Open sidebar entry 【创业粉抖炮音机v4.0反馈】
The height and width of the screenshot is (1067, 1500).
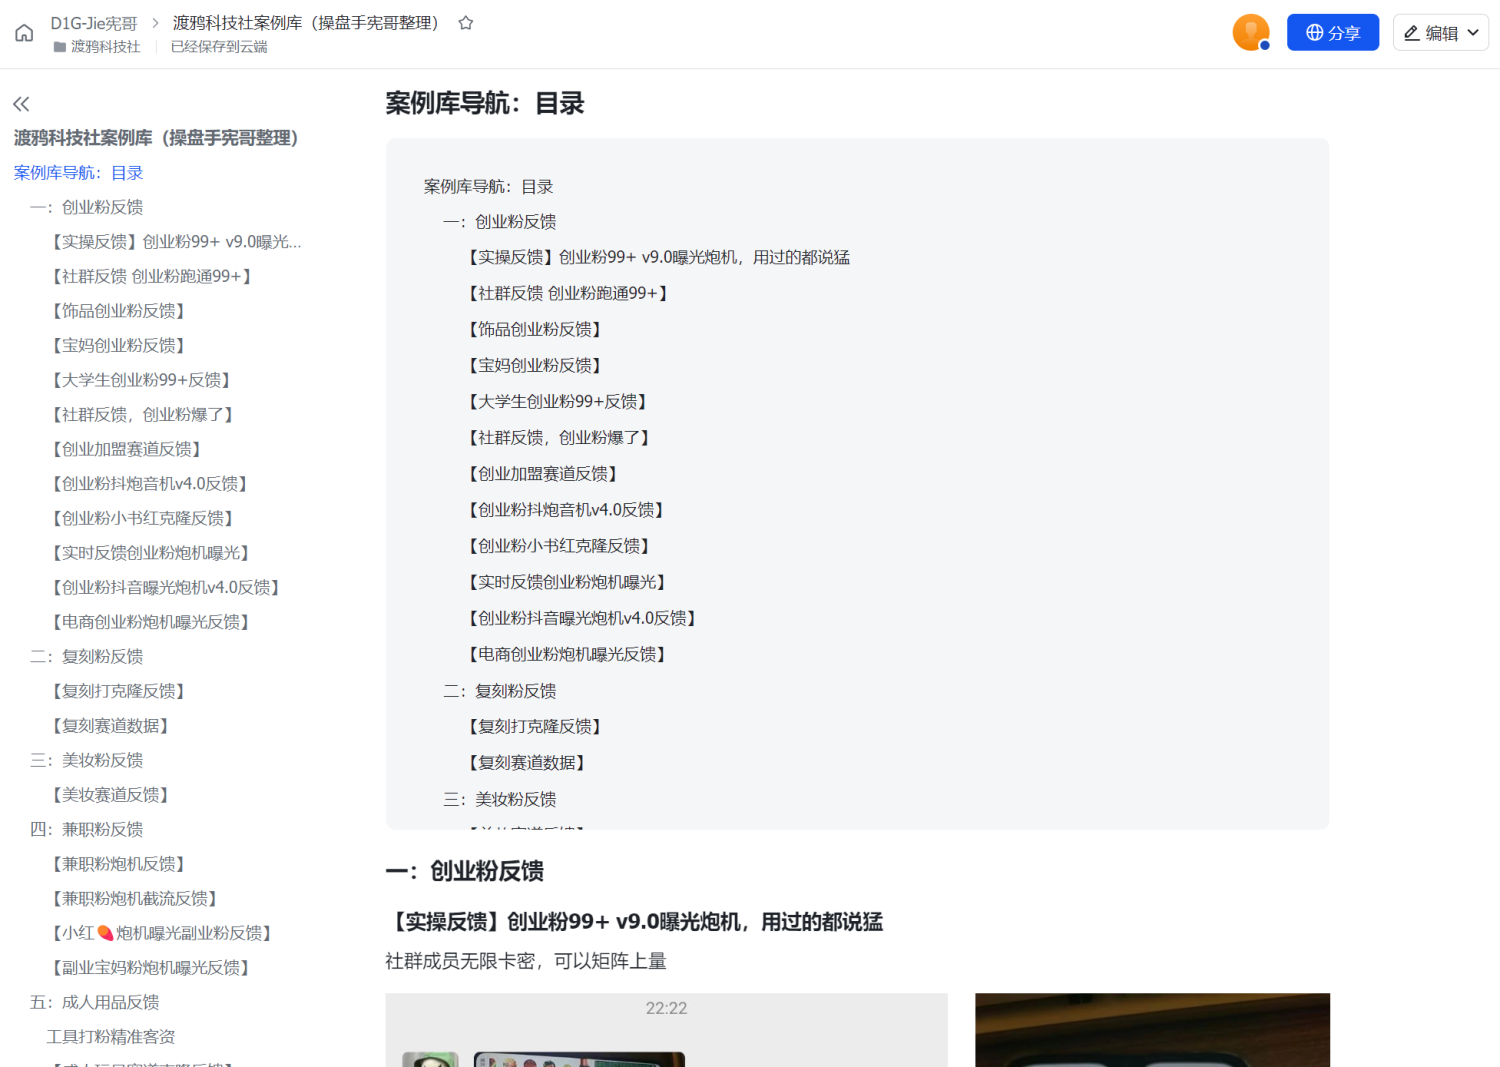point(150,484)
